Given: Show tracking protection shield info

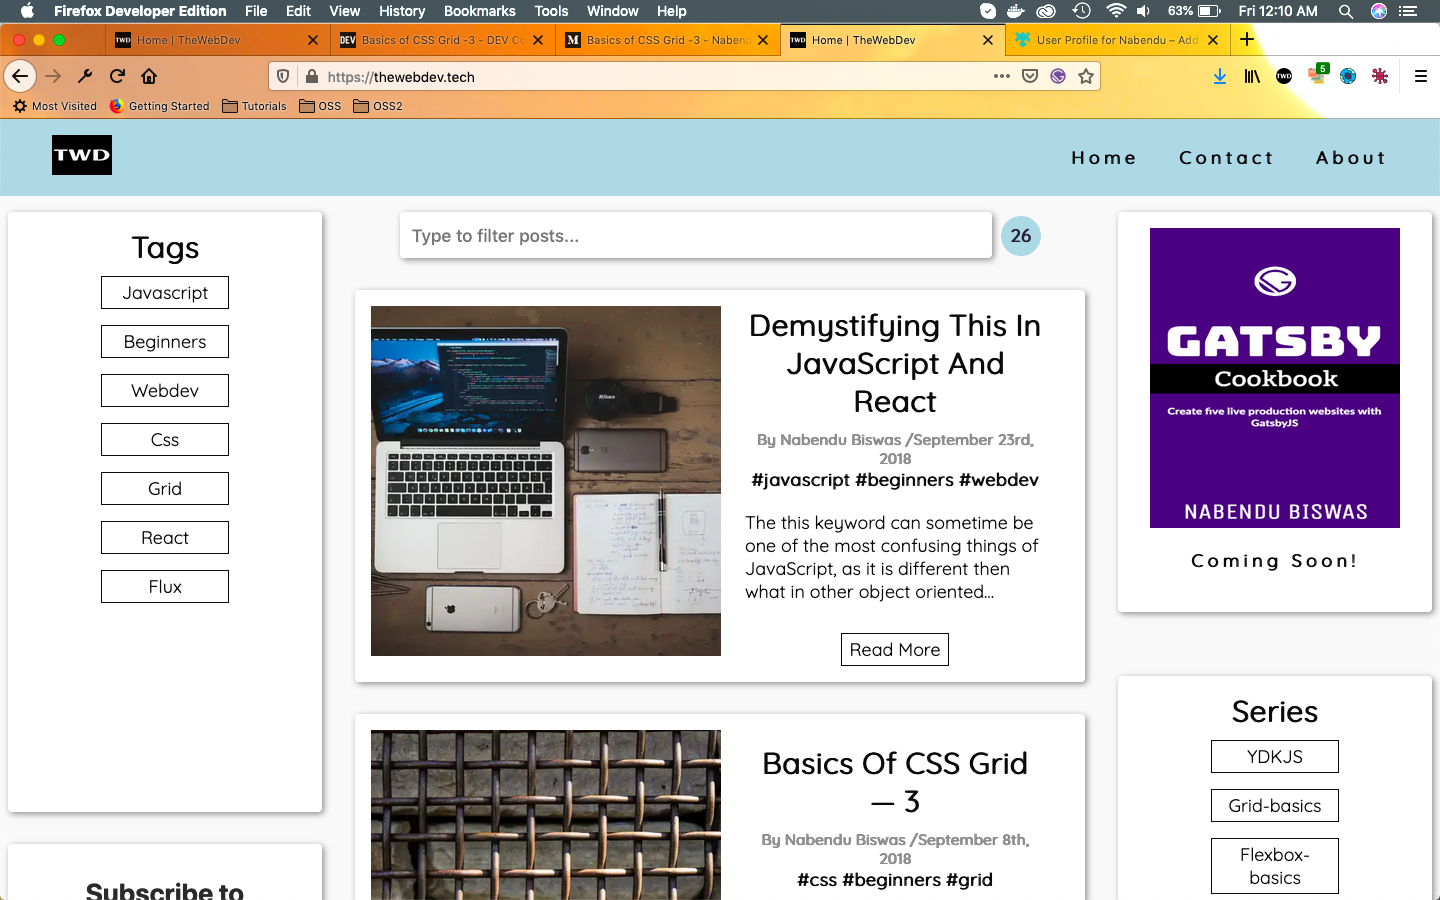Looking at the screenshot, I should point(283,77).
